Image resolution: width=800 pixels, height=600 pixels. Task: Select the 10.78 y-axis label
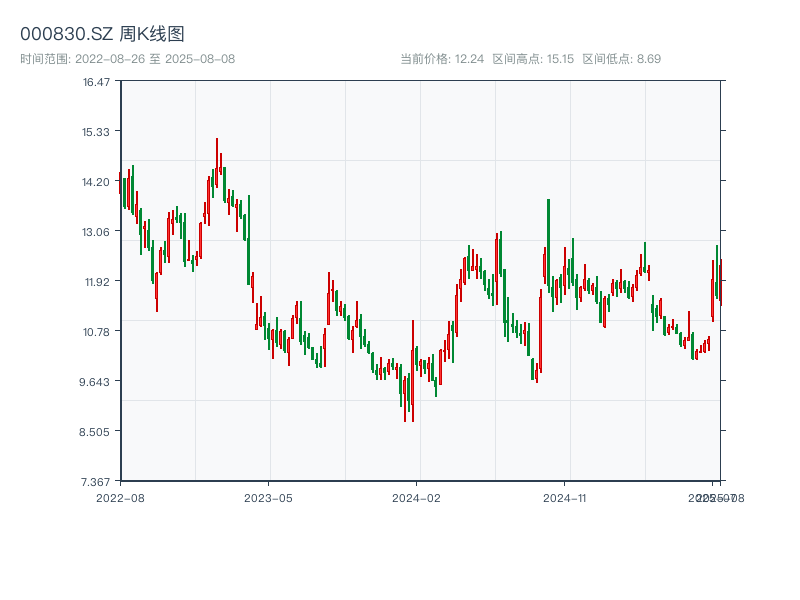97,331
